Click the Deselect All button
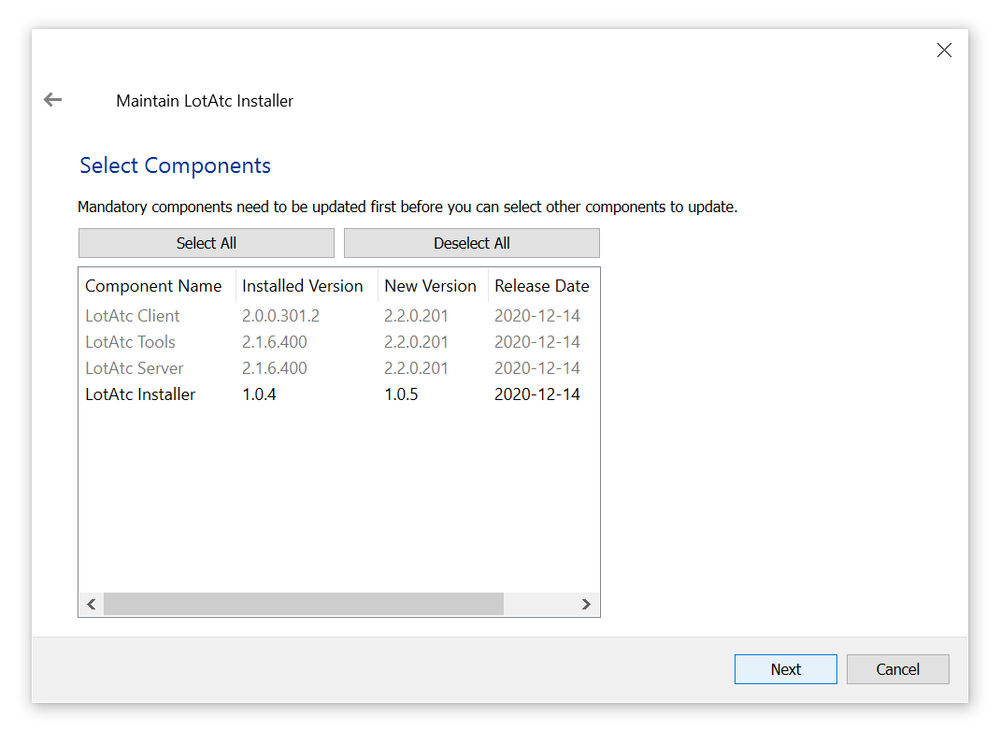This screenshot has width=1000, height=730. pos(471,243)
